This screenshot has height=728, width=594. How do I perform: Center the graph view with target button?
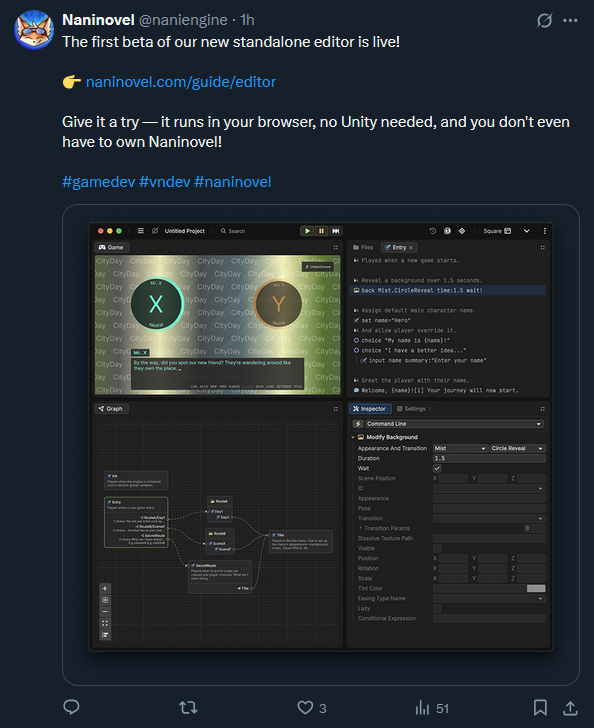point(105,600)
